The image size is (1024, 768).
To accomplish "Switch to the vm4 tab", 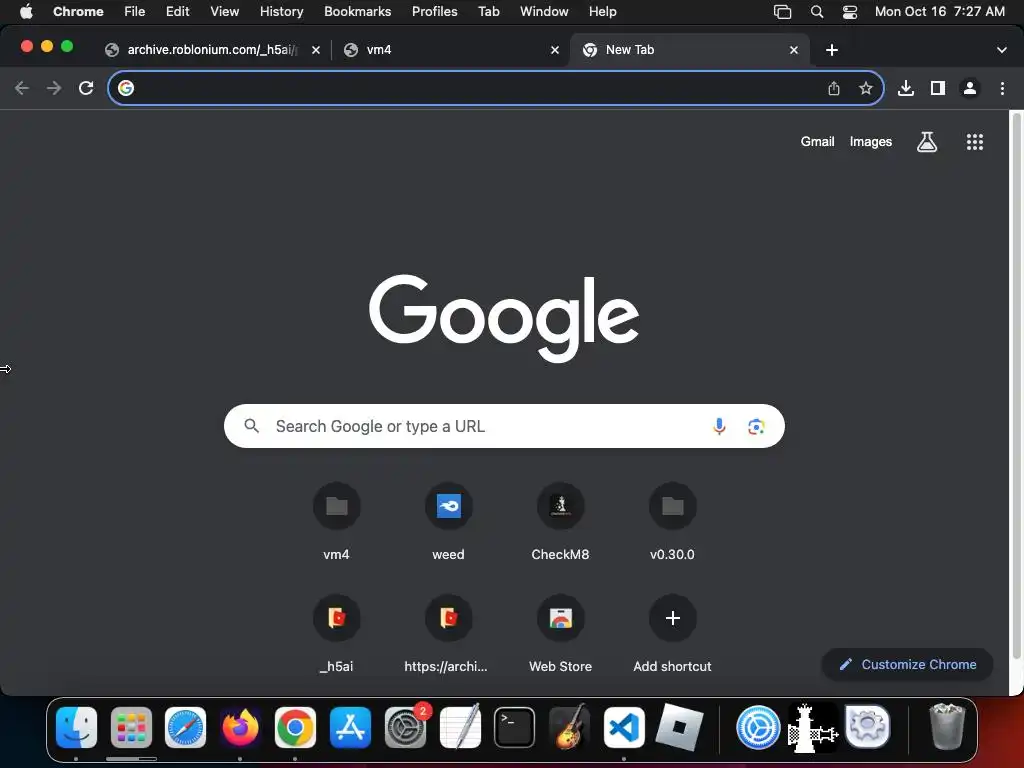I will point(451,50).
